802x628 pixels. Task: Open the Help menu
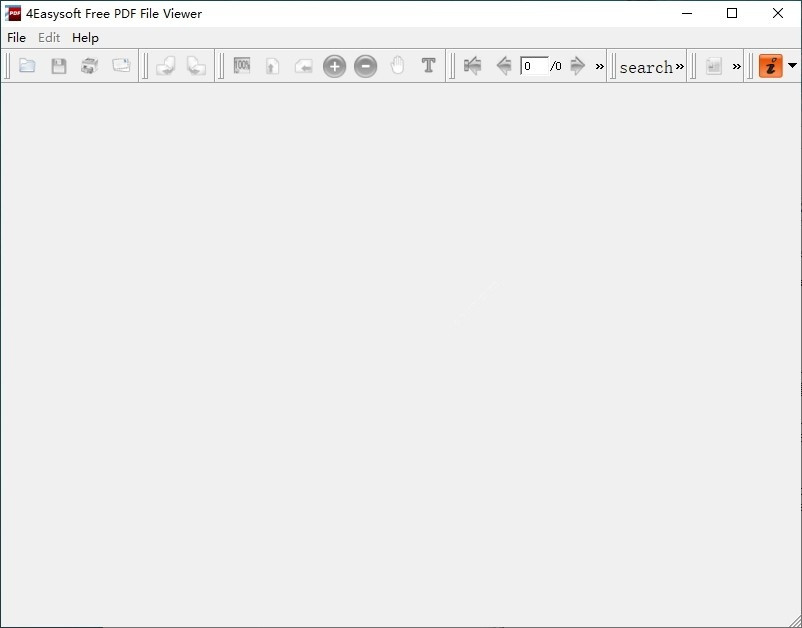tap(86, 37)
